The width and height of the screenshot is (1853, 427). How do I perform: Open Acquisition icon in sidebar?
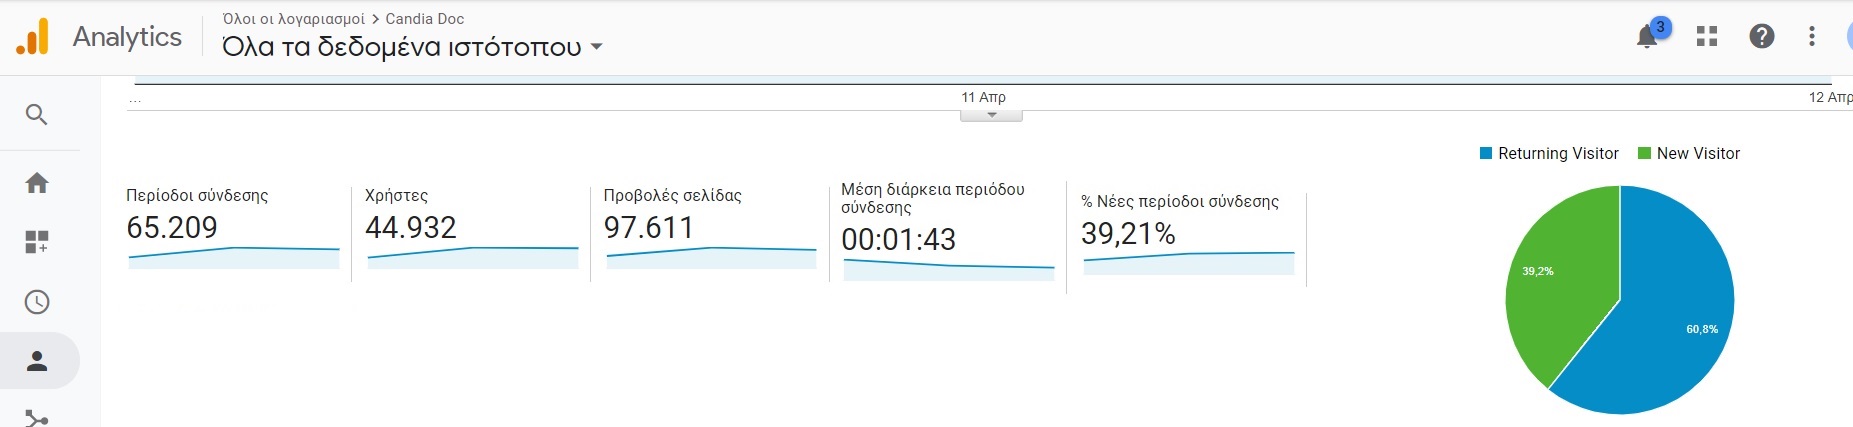pyautogui.click(x=37, y=418)
